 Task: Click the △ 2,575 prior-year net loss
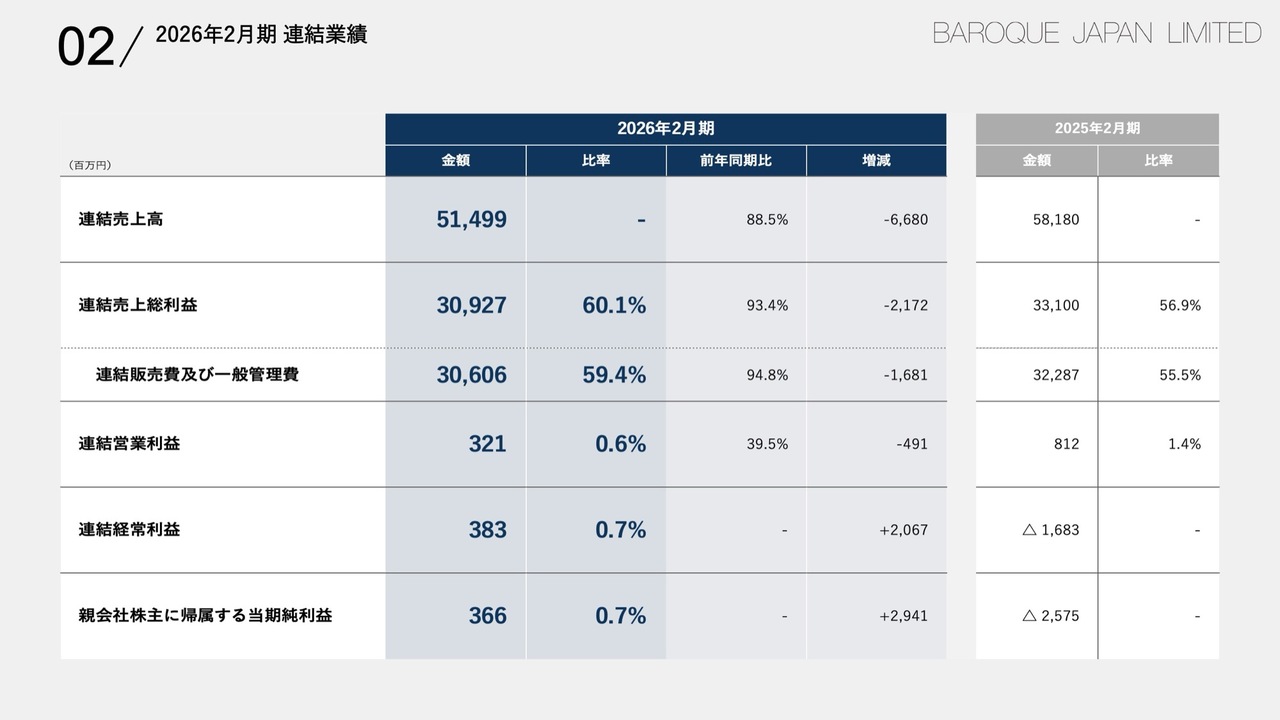[1050, 616]
